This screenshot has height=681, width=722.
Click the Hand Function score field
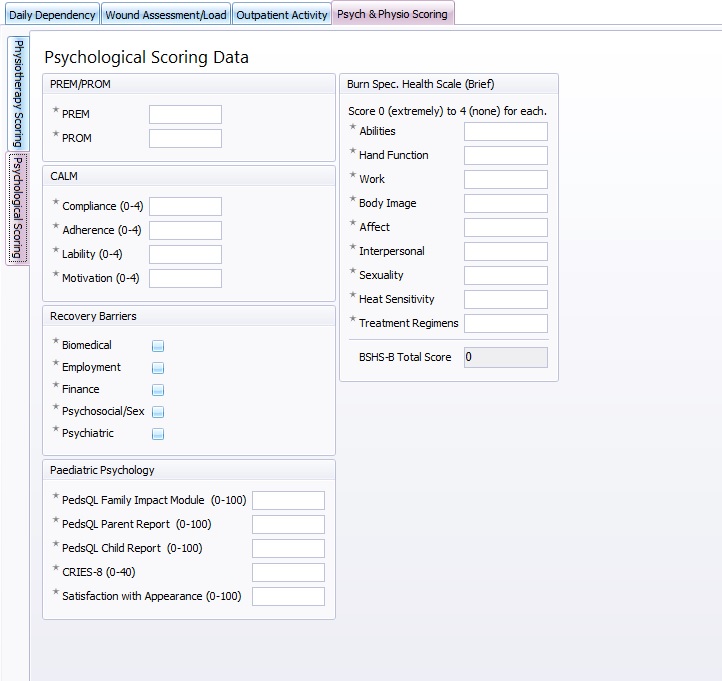[506, 155]
